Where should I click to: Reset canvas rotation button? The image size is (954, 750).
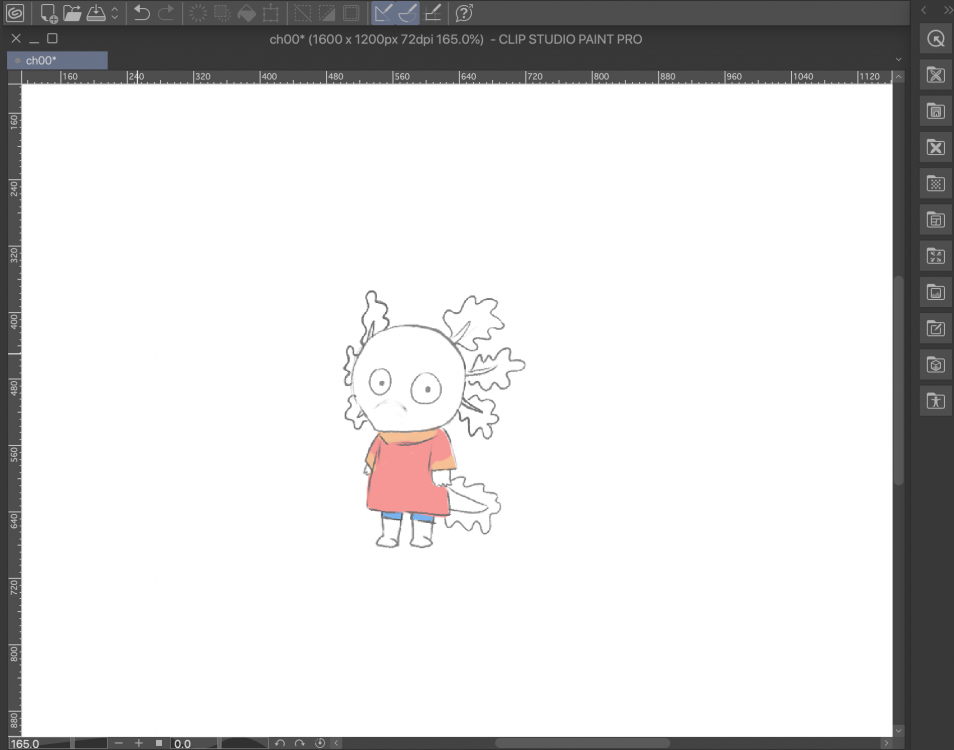(x=319, y=743)
